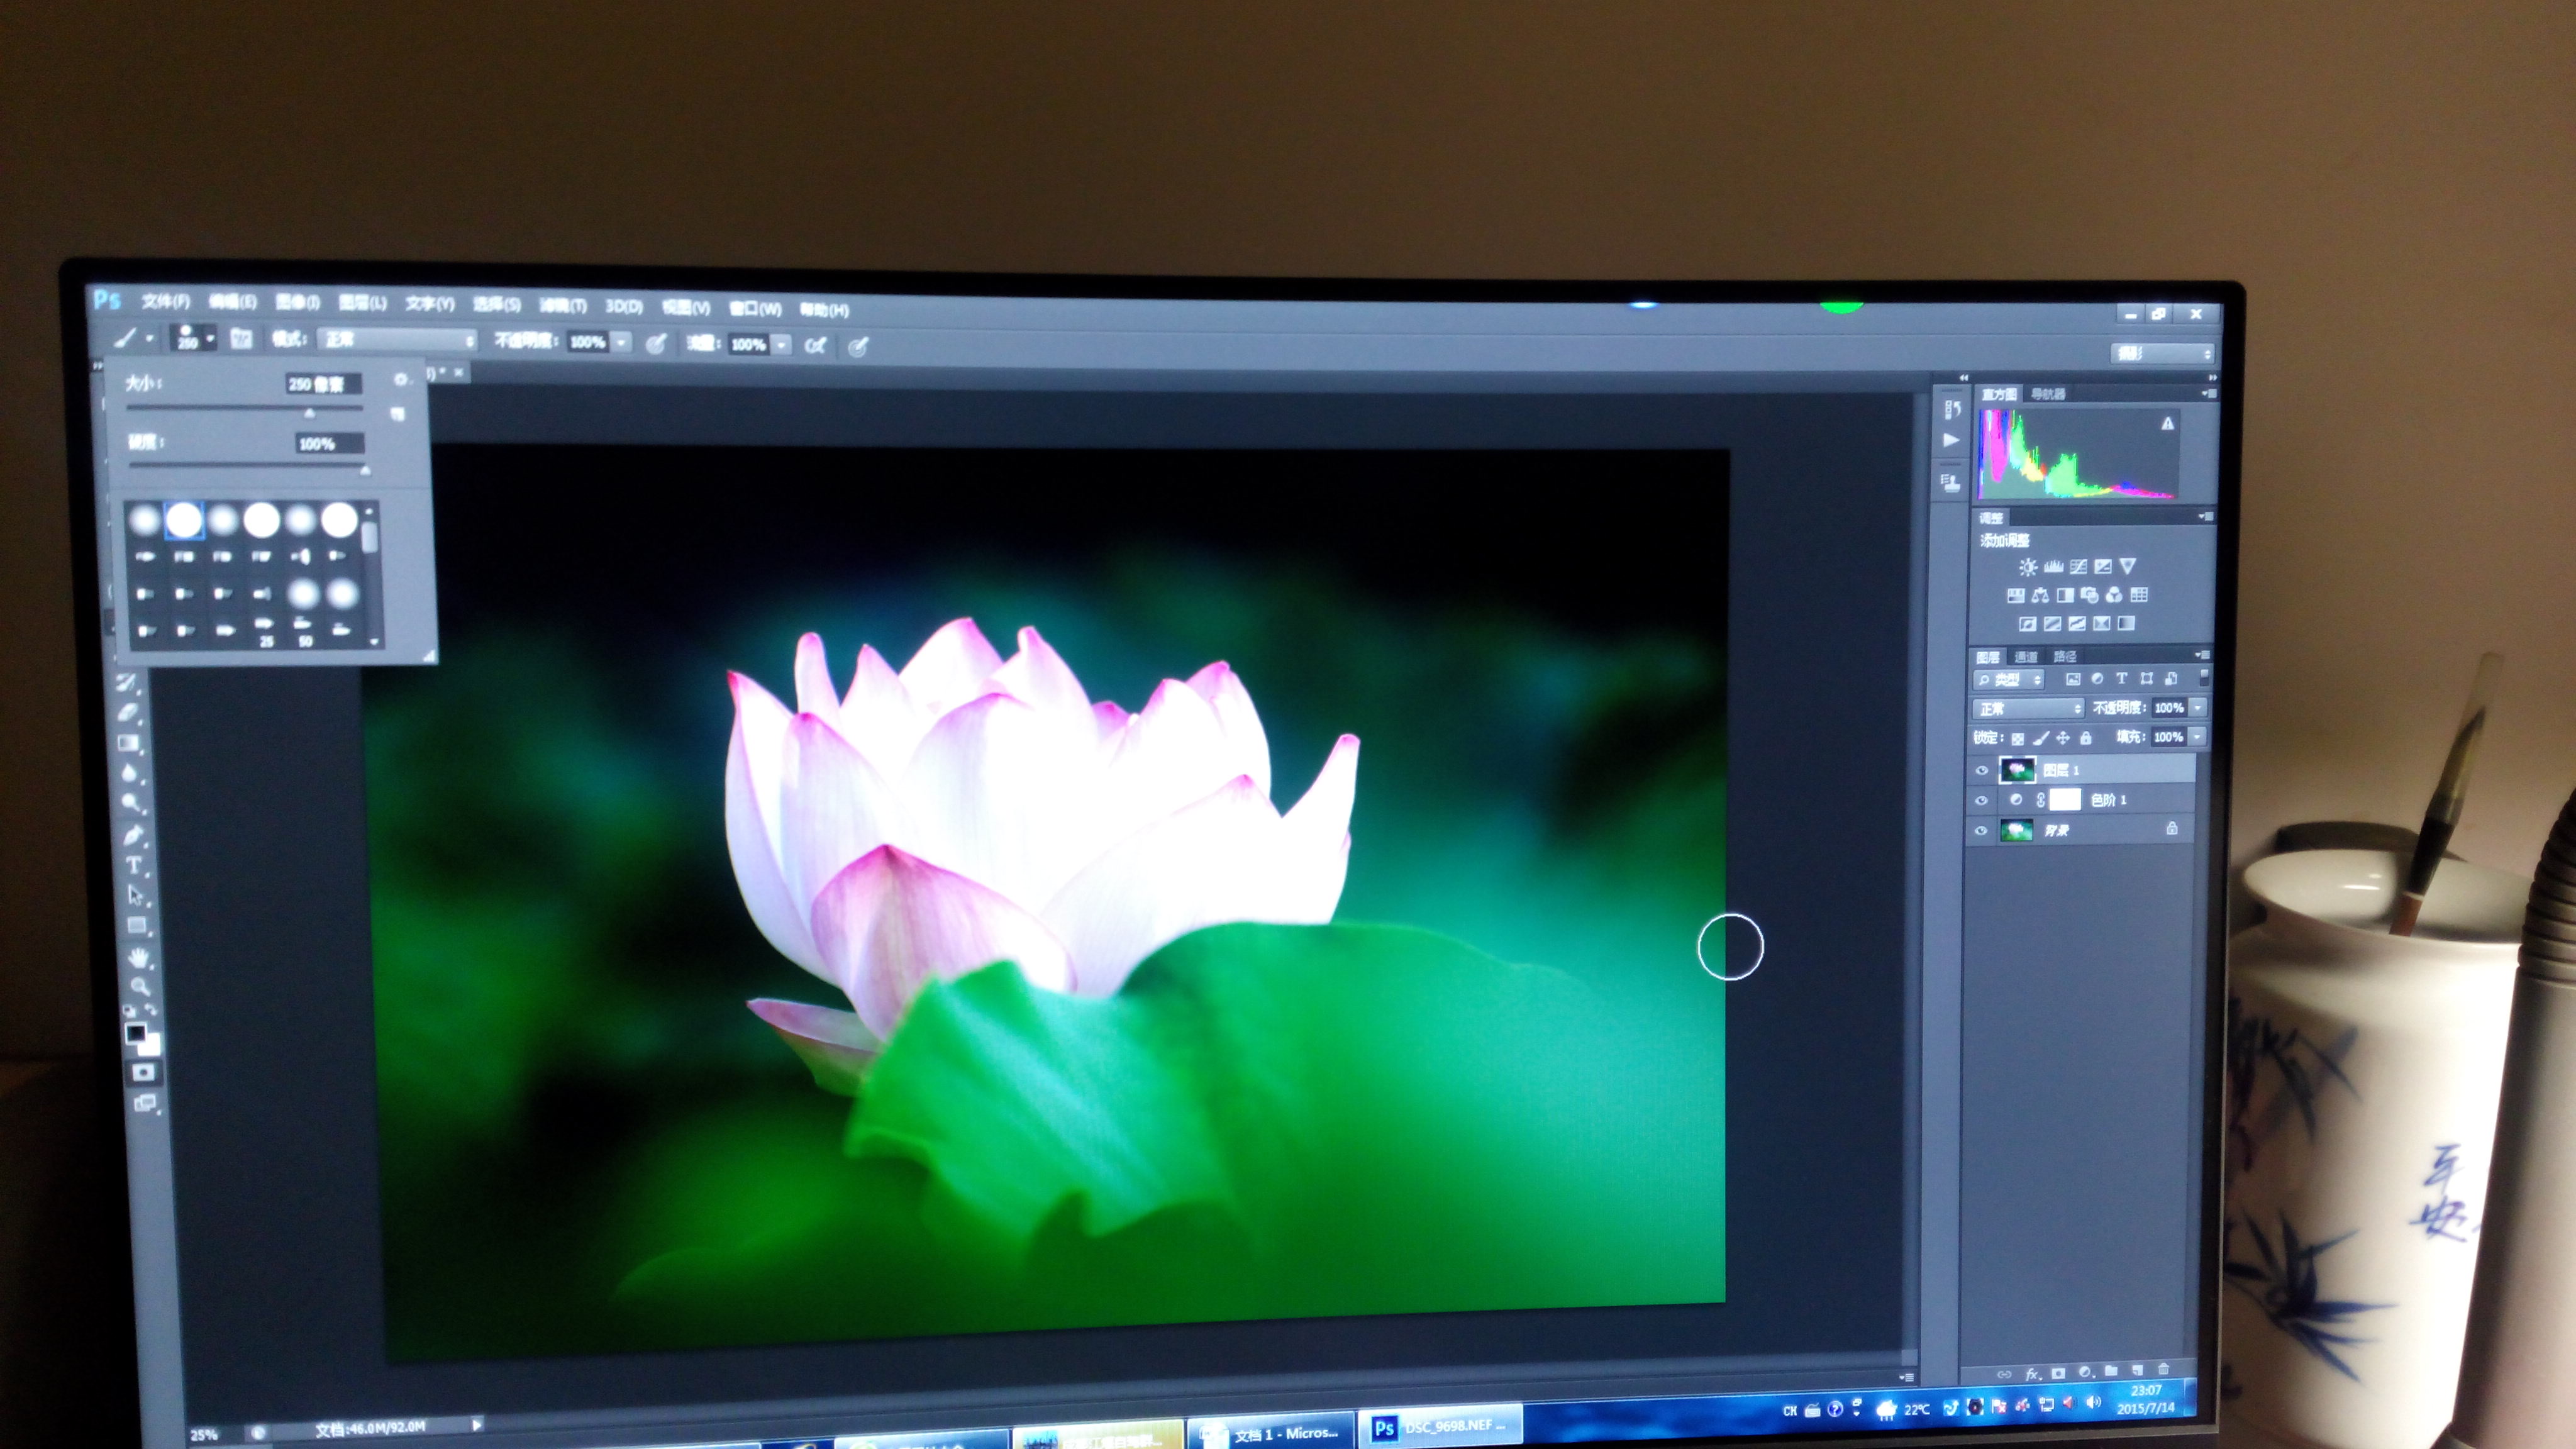Toggle airbrush mode in options bar
This screenshot has width=2576, height=1449.
[815, 346]
